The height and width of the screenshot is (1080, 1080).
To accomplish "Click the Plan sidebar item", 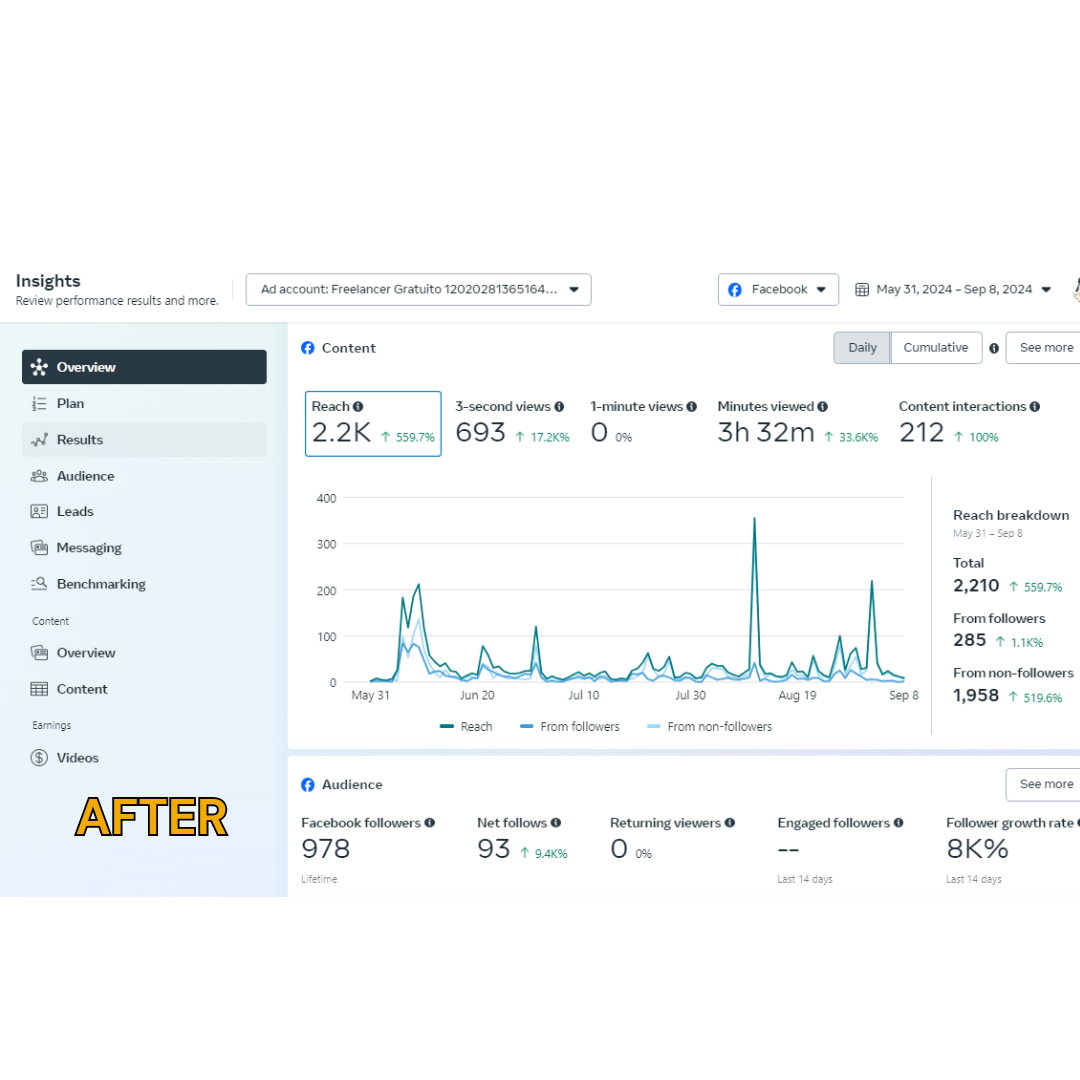I will pos(144,404).
